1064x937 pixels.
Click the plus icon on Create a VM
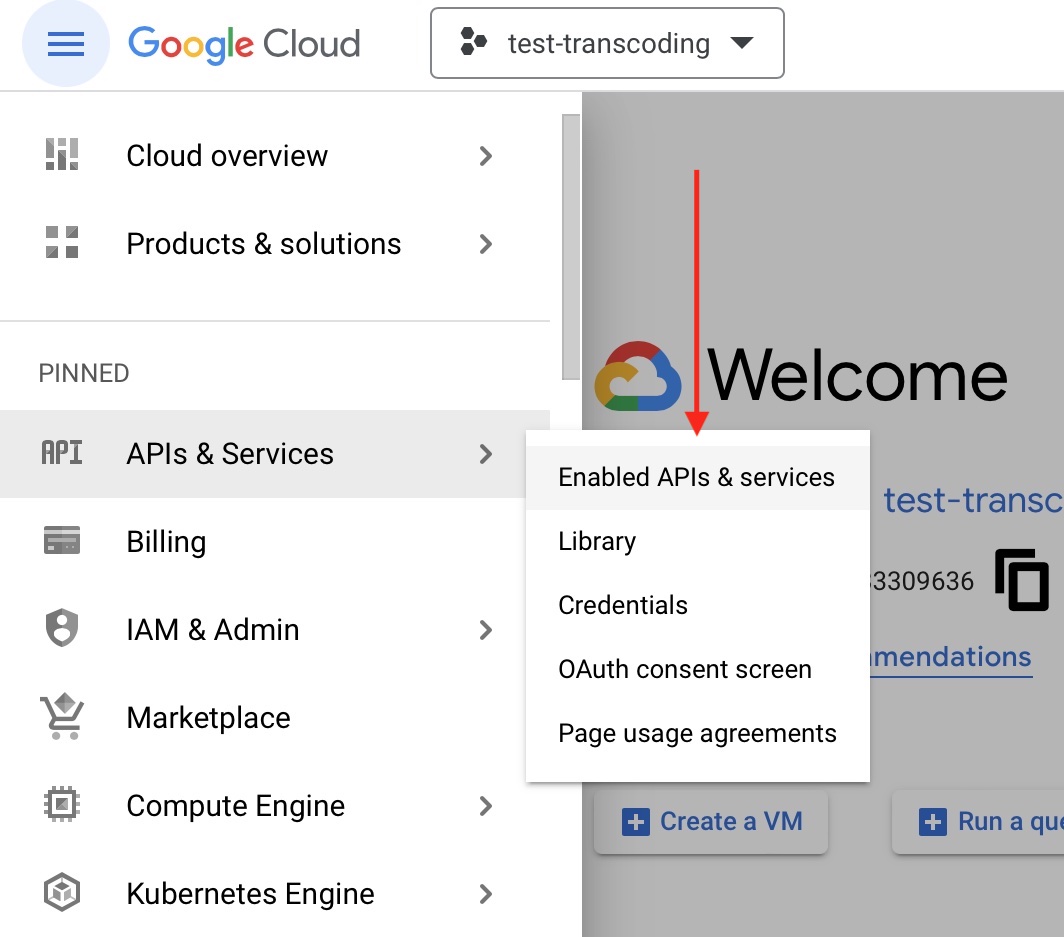(636, 822)
